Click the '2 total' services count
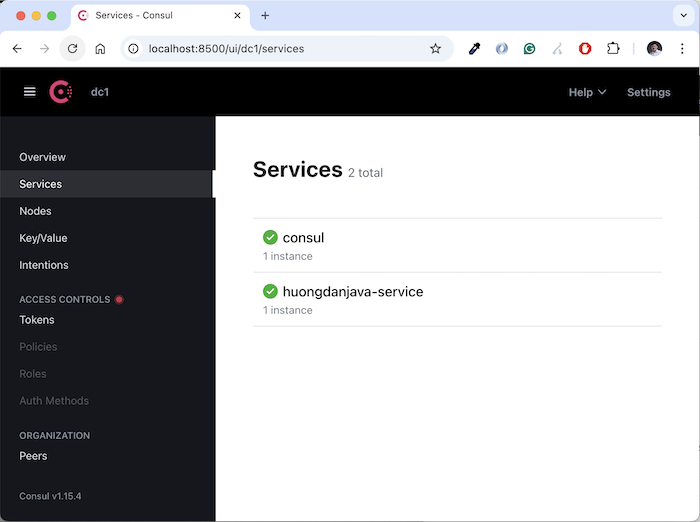This screenshot has width=700, height=522. click(x=365, y=173)
